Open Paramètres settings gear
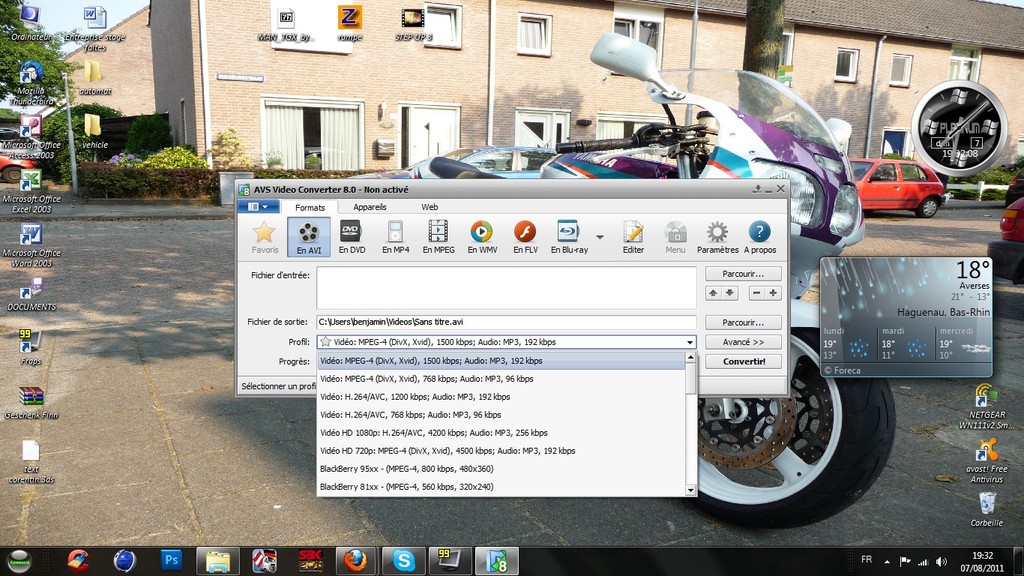The image size is (1024, 576). (717, 235)
